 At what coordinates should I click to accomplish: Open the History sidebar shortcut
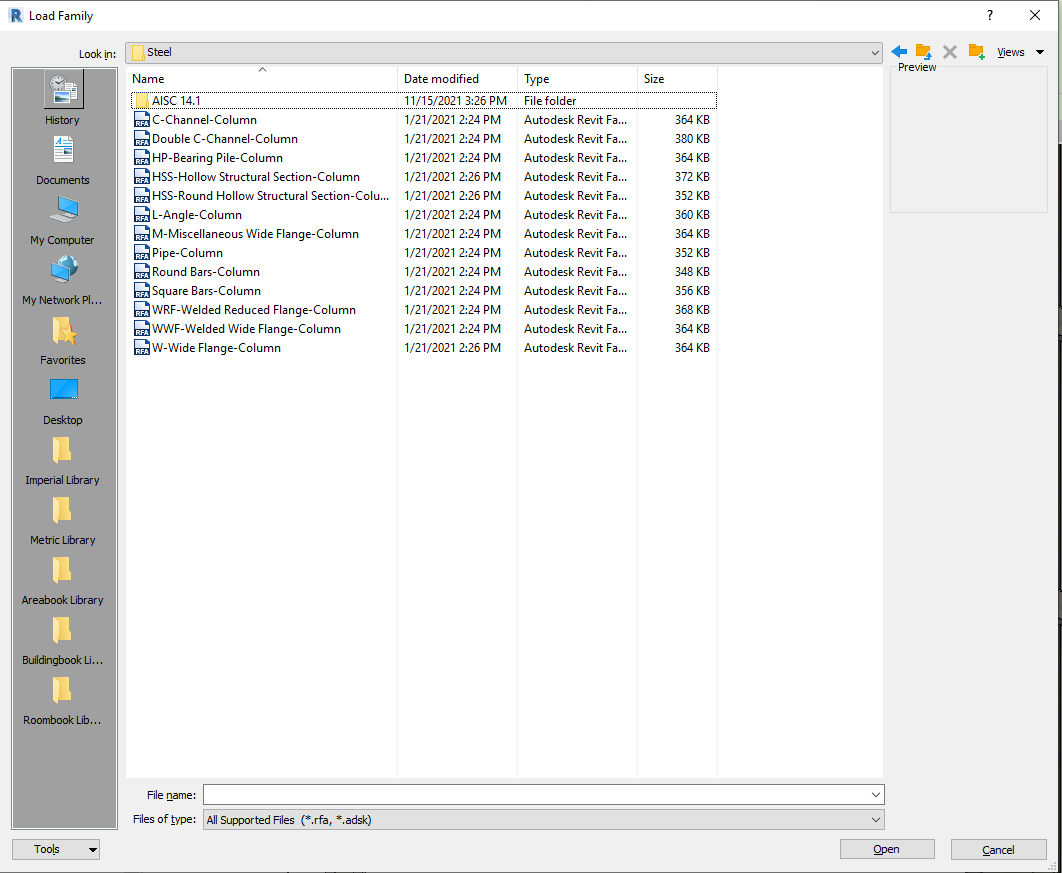[x=62, y=95]
